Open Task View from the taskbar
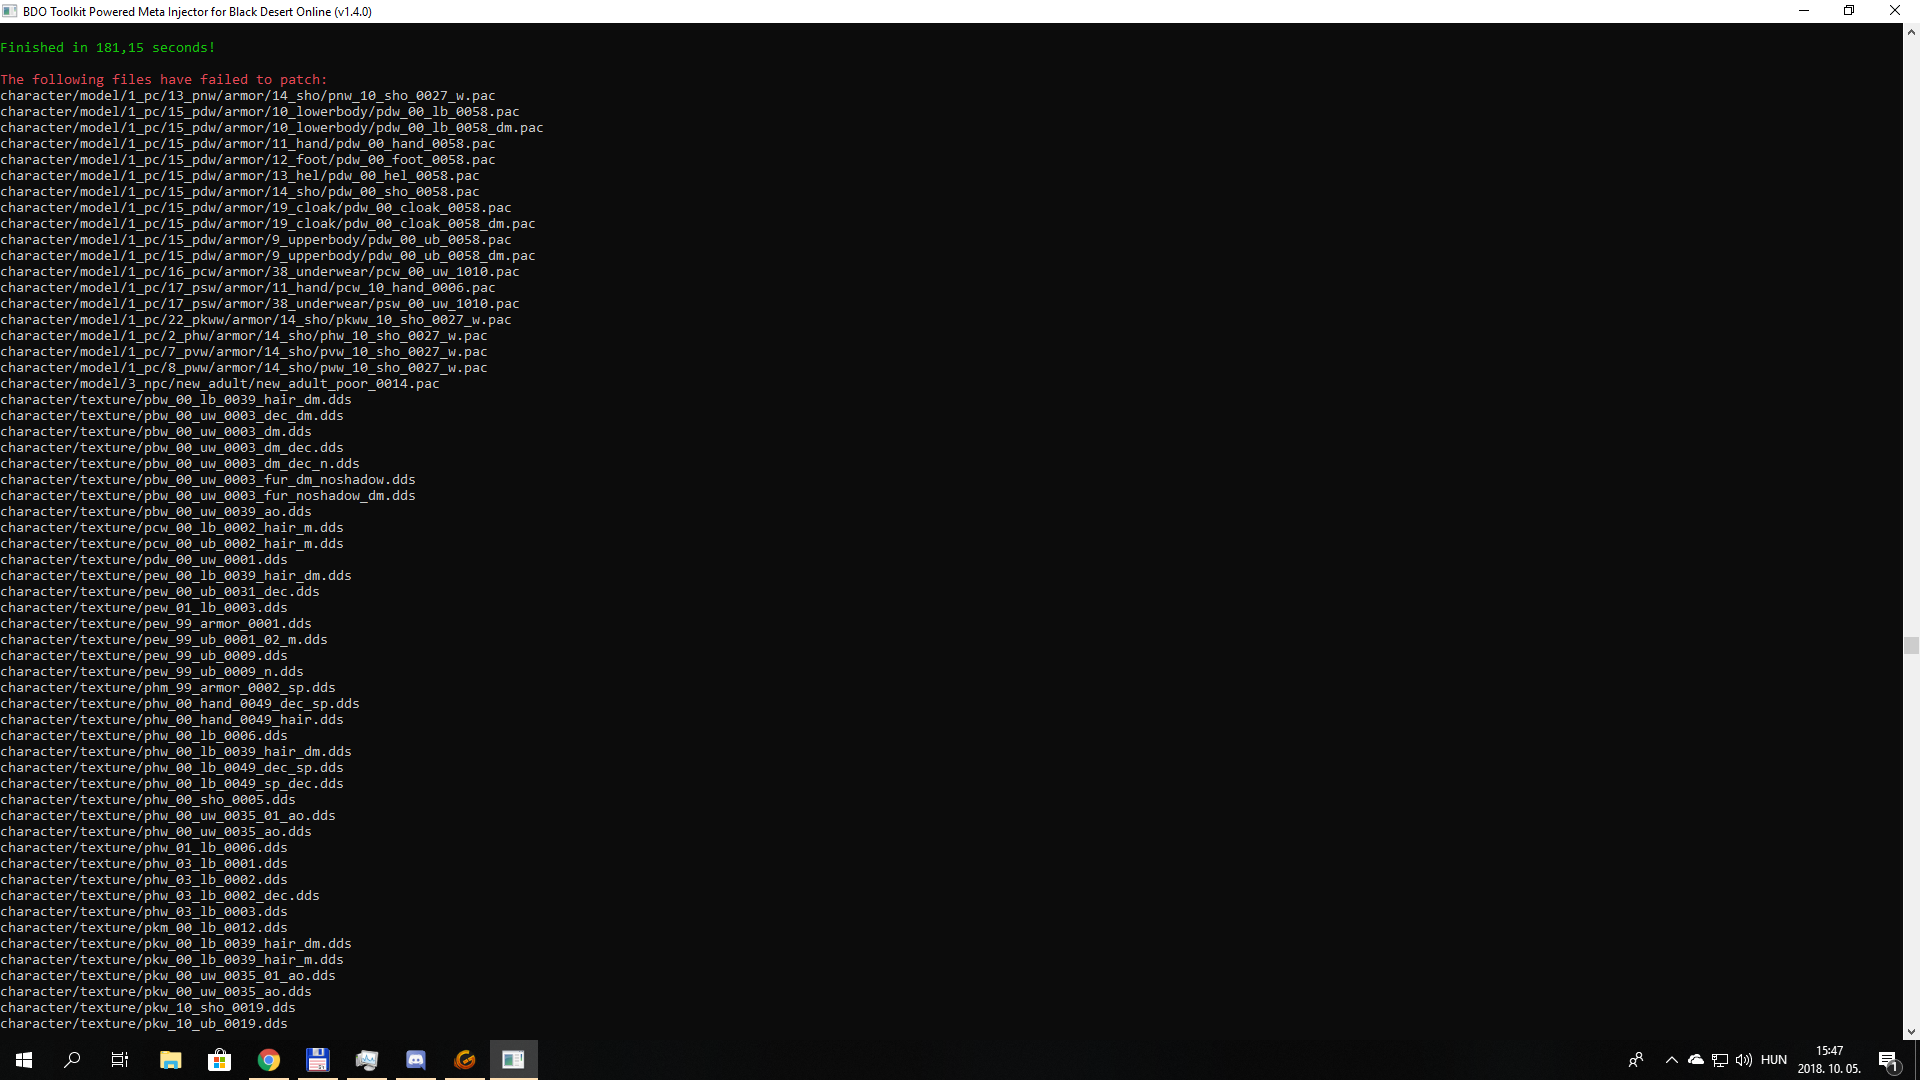 pos(120,1060)
